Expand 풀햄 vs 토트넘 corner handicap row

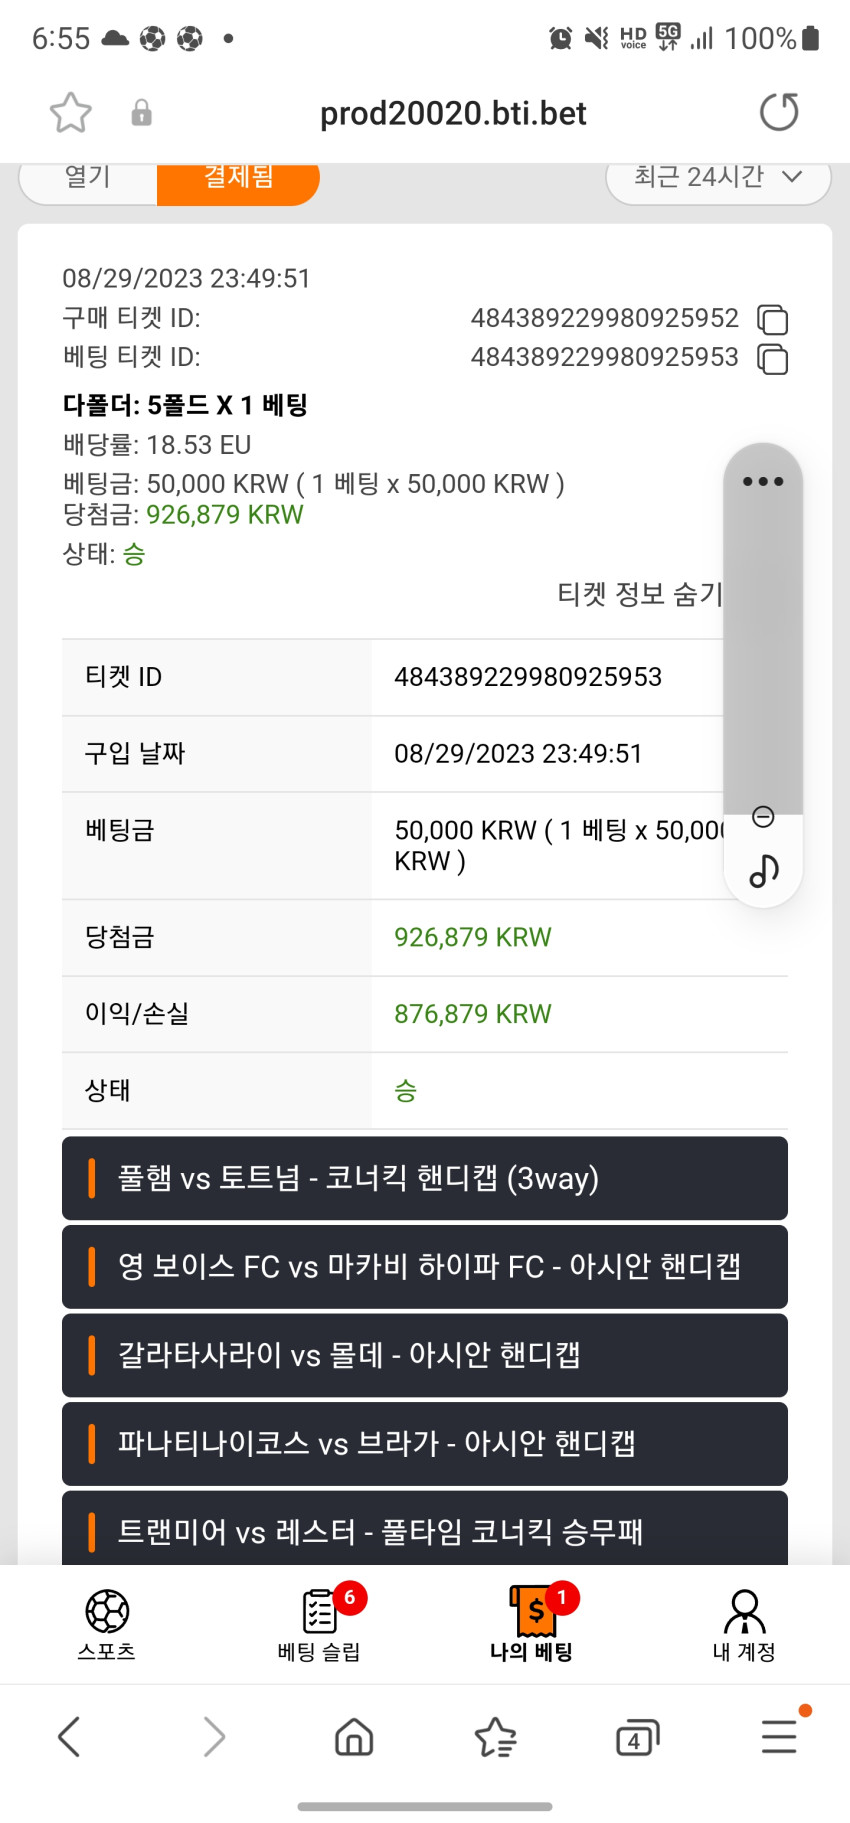click(x=425, y=1178)
